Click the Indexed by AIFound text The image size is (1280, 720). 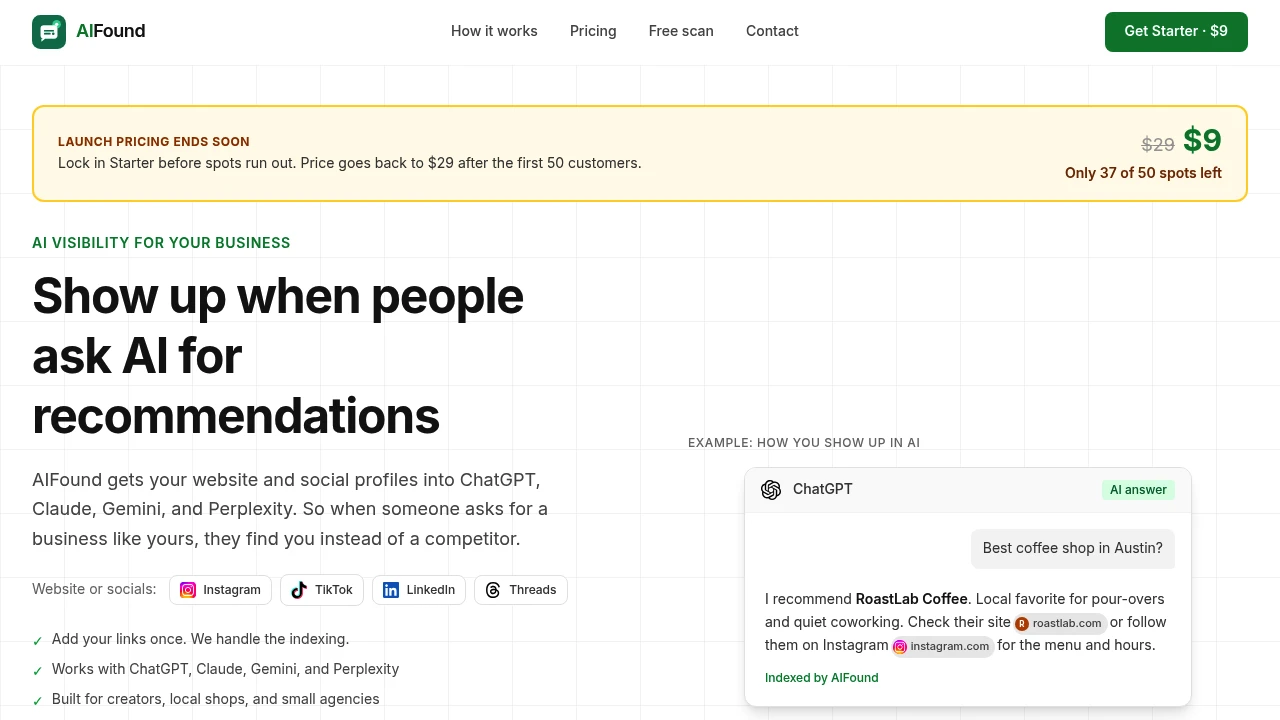tap(822, 678)
